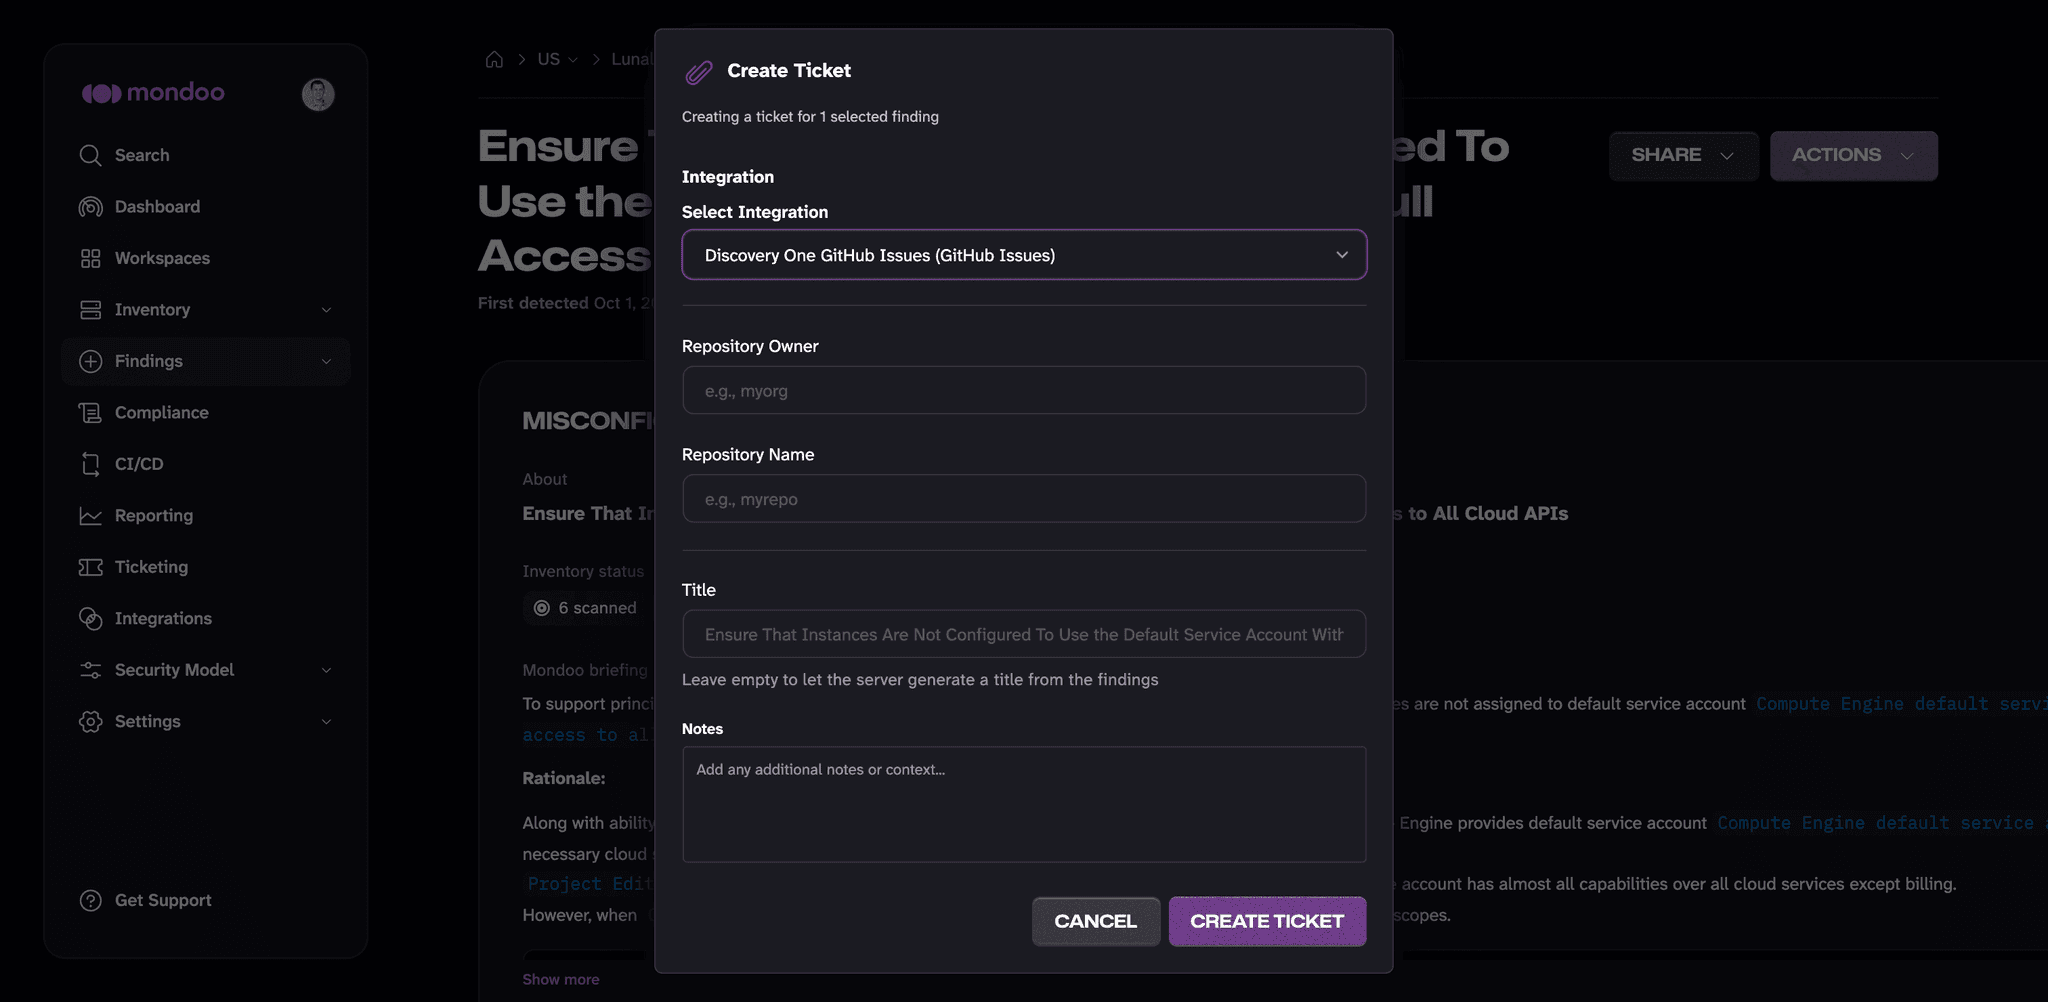The image size is (2048, 1002).
Task: Click the Inventory stack icon
Action: [90, 310]
